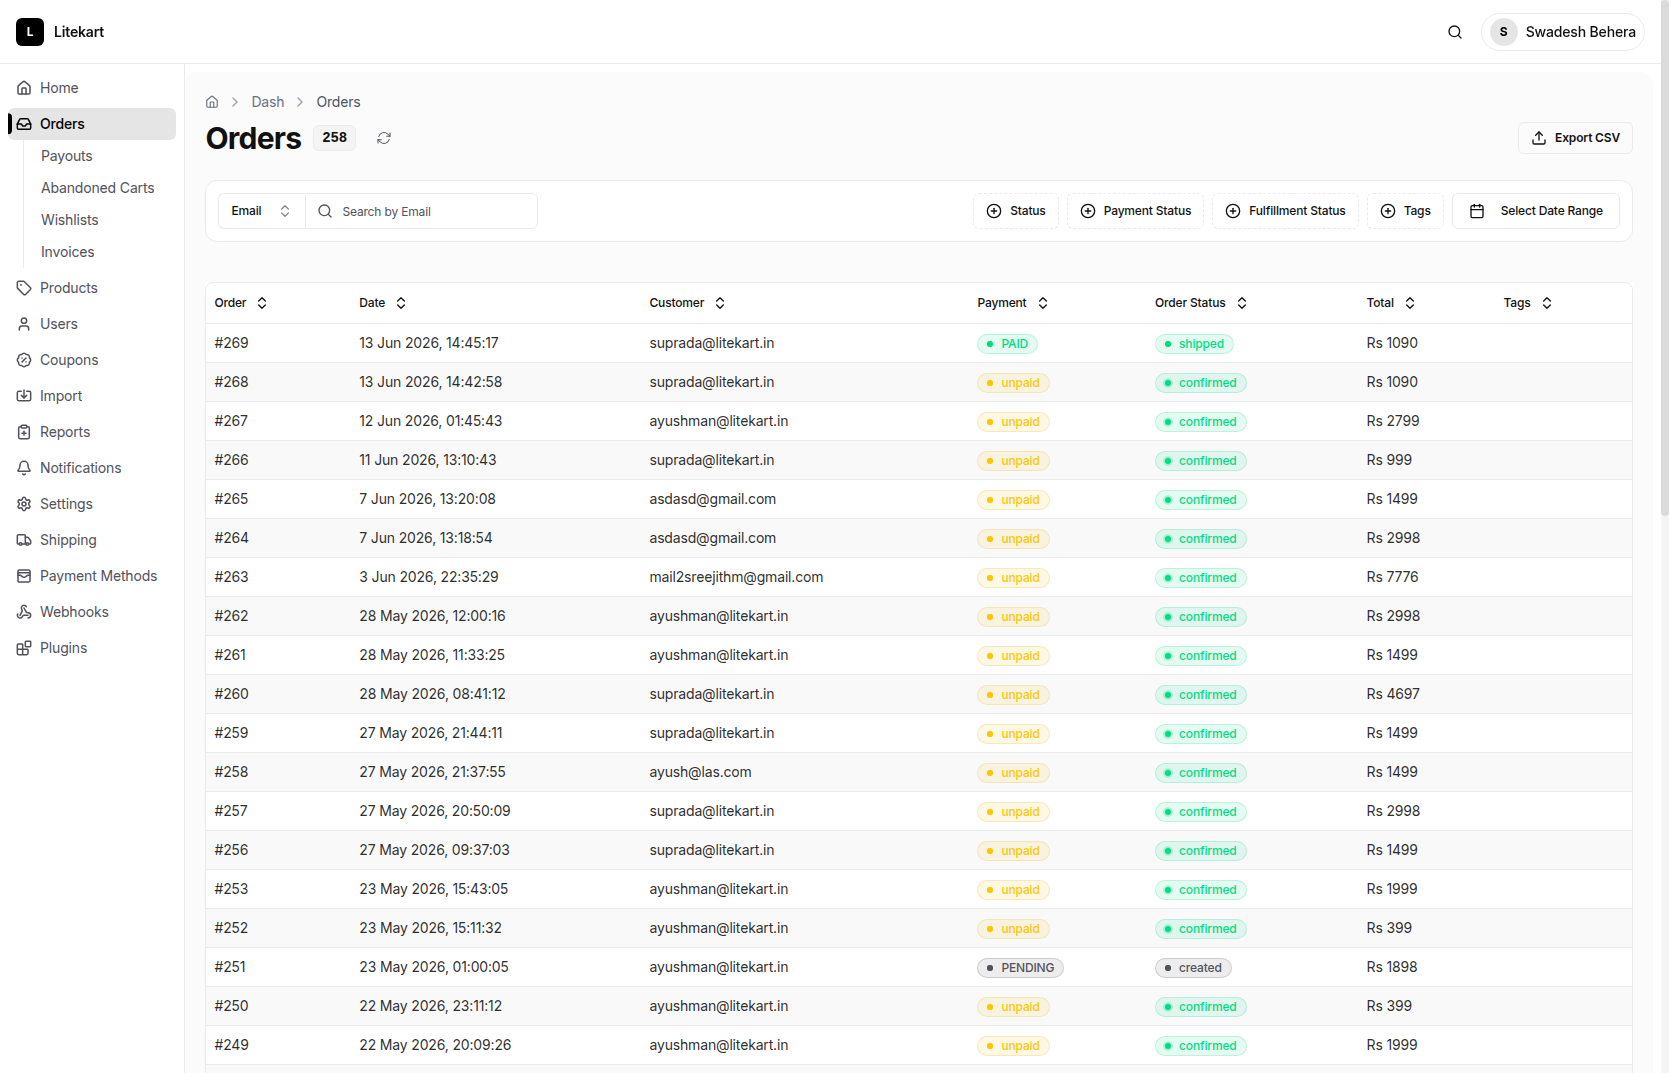Open order #260
Viewport: 1669px width, 1073px height.
[232, 694]
